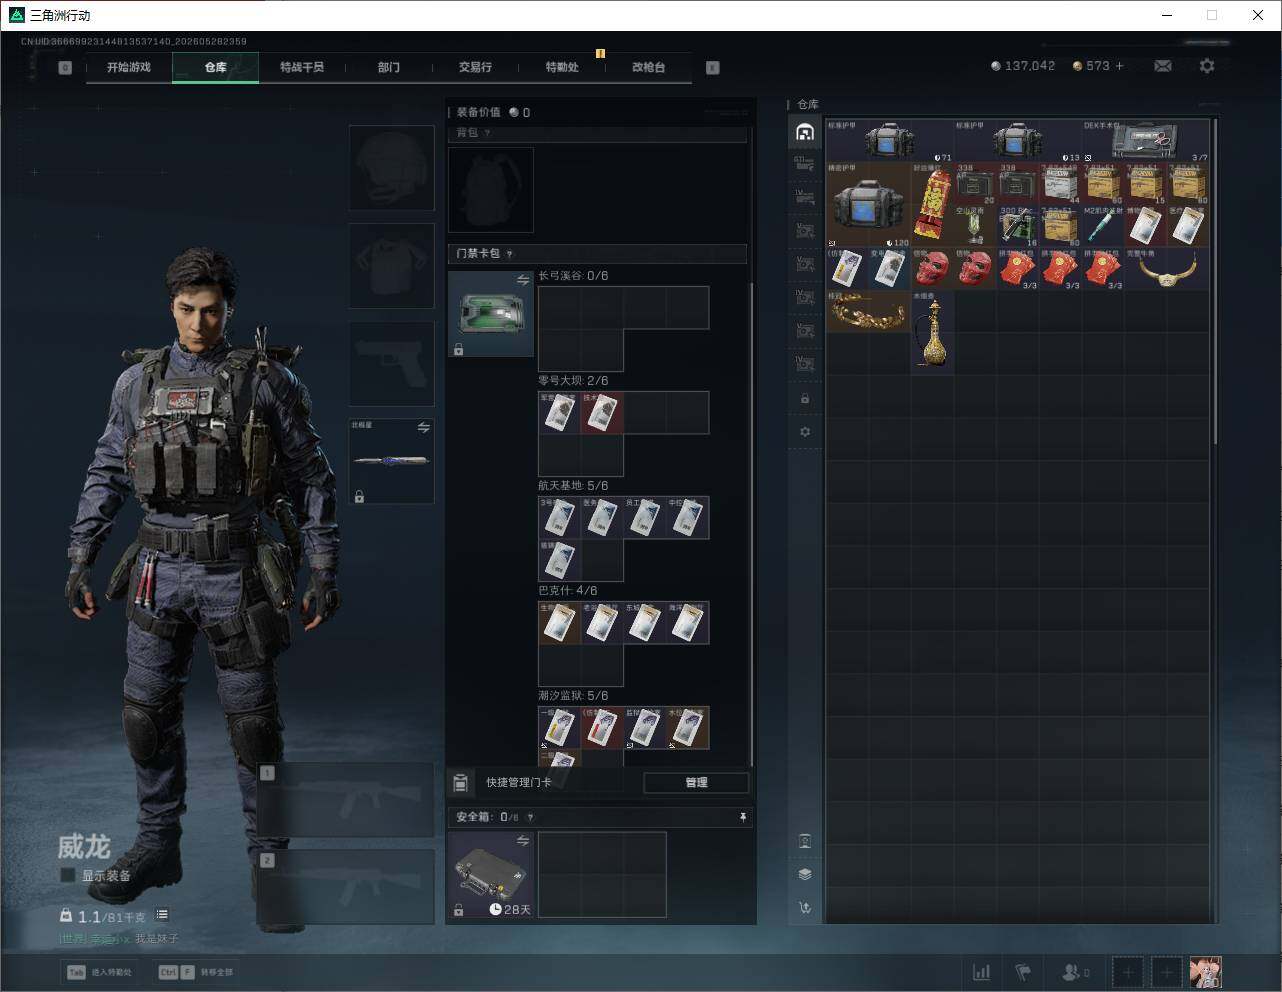Image resolution: width=1282 pixels, height=992 pixels.
Task: Click the large armor repair kit showing 120
Action: point(868,204)
